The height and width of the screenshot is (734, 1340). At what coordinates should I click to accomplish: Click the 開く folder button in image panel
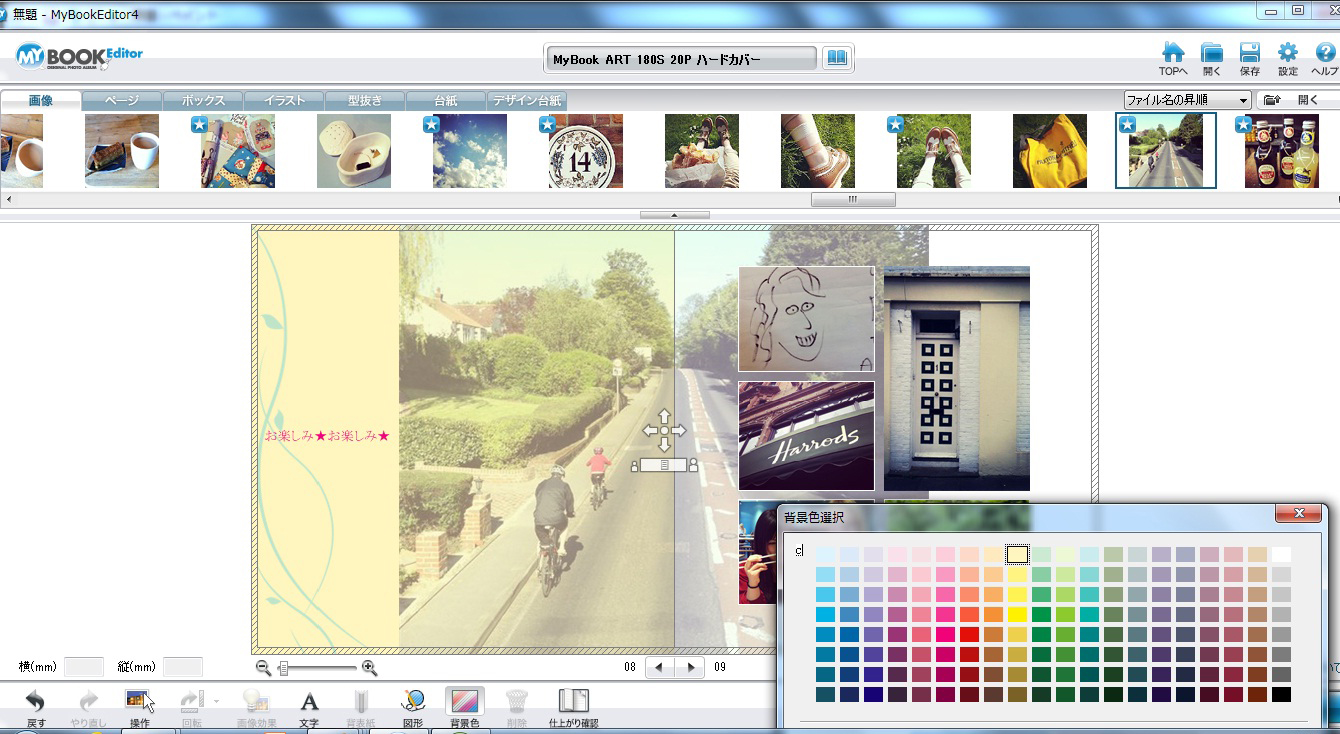(x=1296, y=100)
